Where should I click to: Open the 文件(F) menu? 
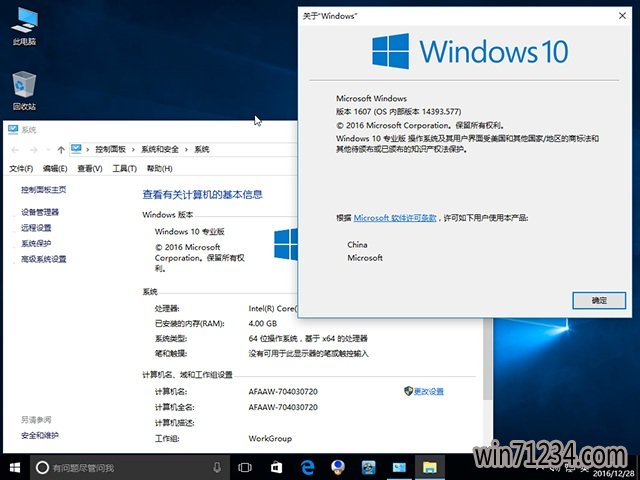[x=21, y=169]
